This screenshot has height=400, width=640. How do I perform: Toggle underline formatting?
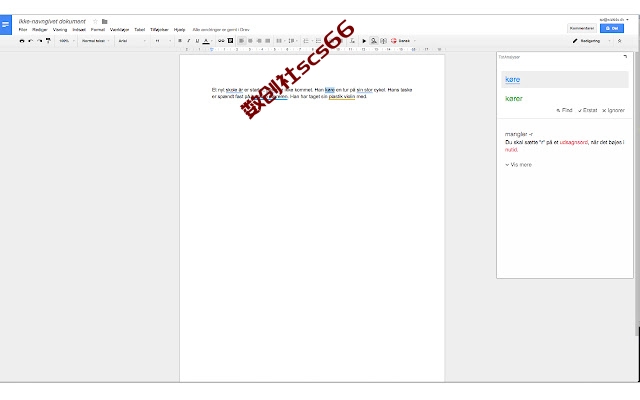click(x=197, y=41)
